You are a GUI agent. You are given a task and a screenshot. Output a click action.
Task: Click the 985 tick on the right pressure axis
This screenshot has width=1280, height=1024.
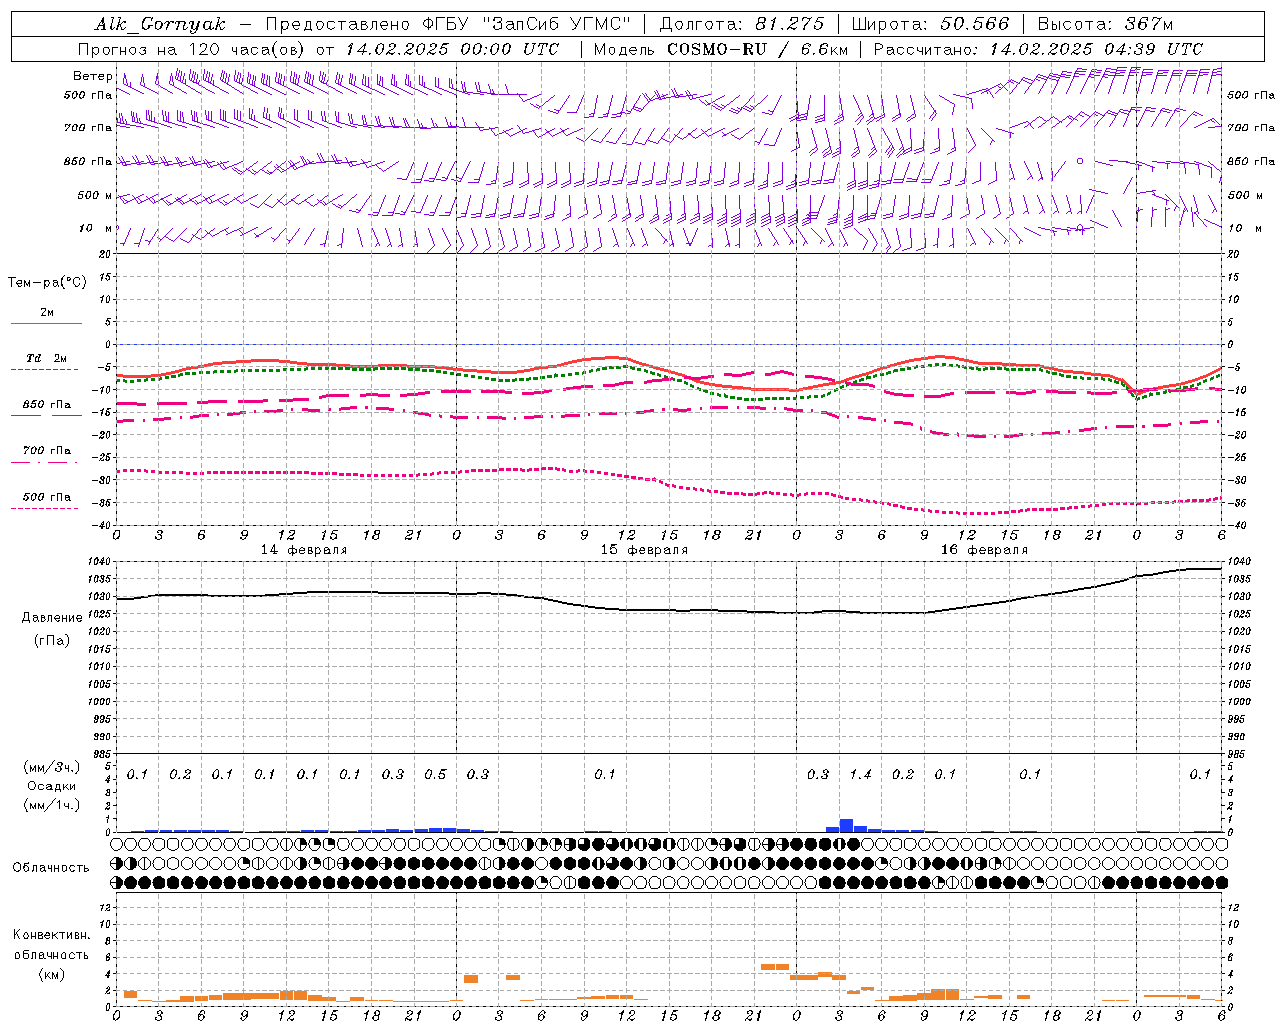coord(1237,754)
